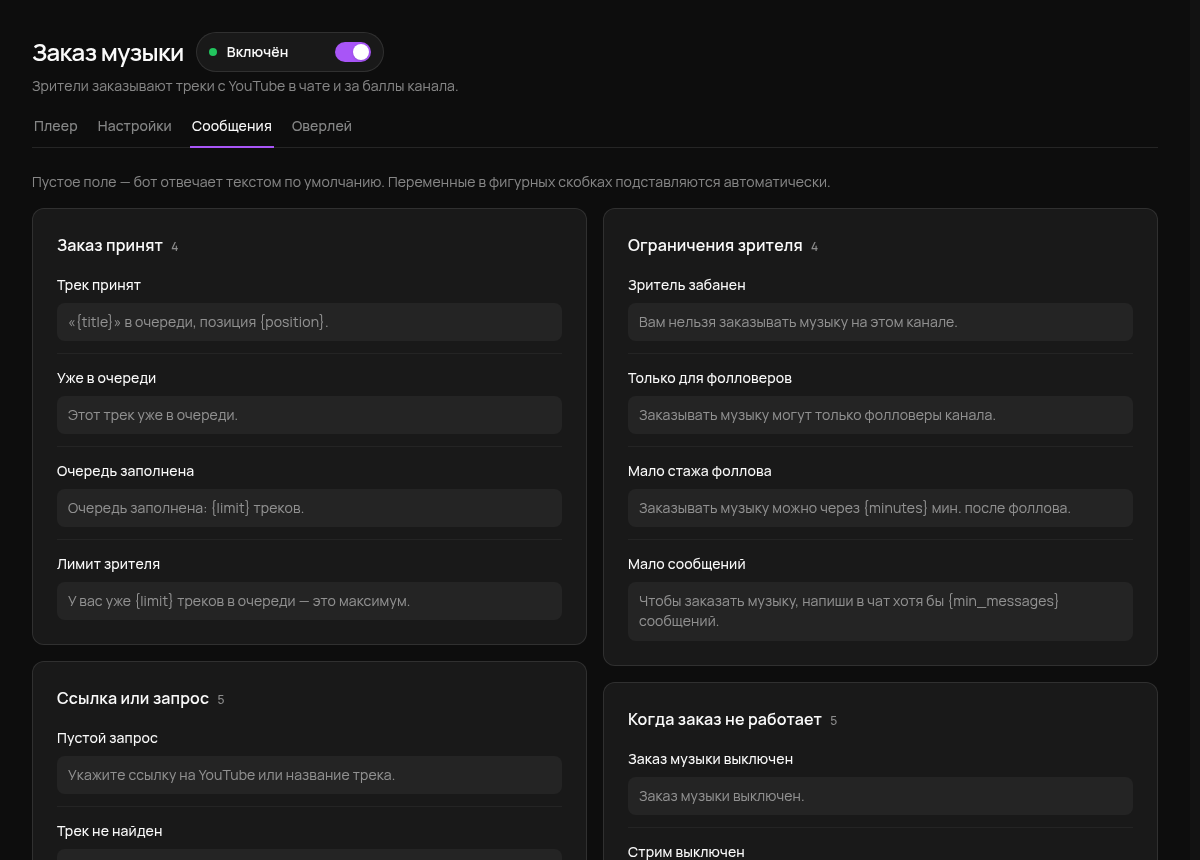
Task: Select the Ограничения зрителя section heading
Action: point(715,246)
